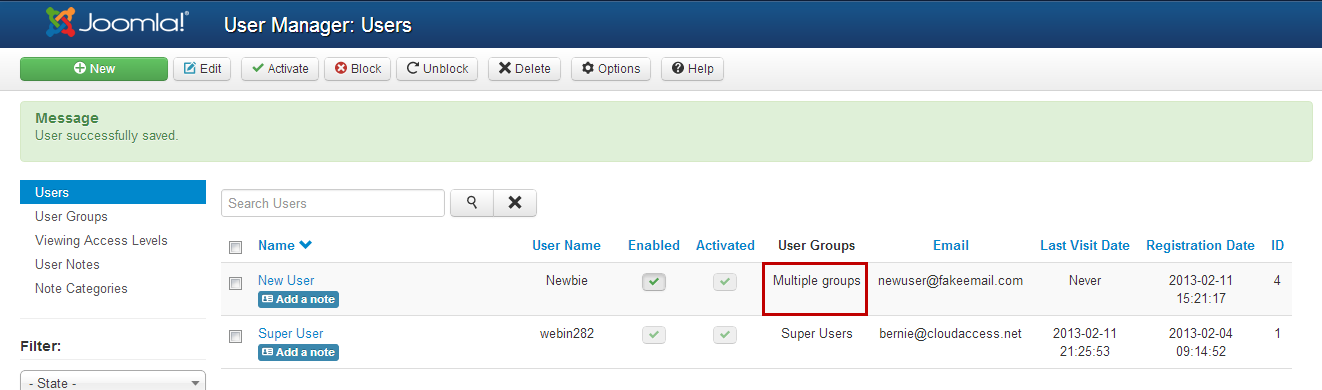
Task: Click the Unblock toolbar button
Action: [x=437, y=69]
